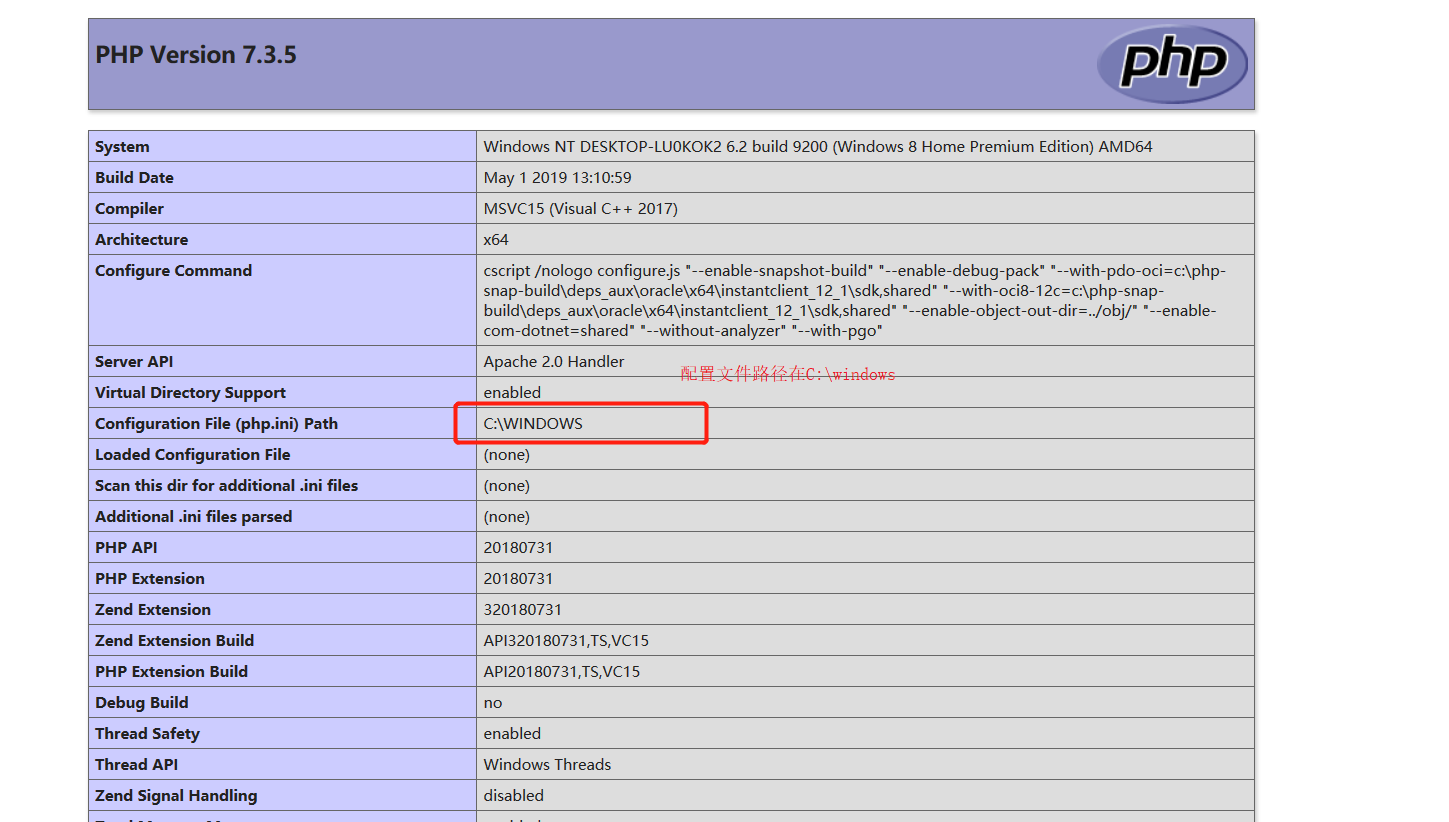The image size is (1449, 822).
Task: Click the System row label
Action: tap(122, 147)
